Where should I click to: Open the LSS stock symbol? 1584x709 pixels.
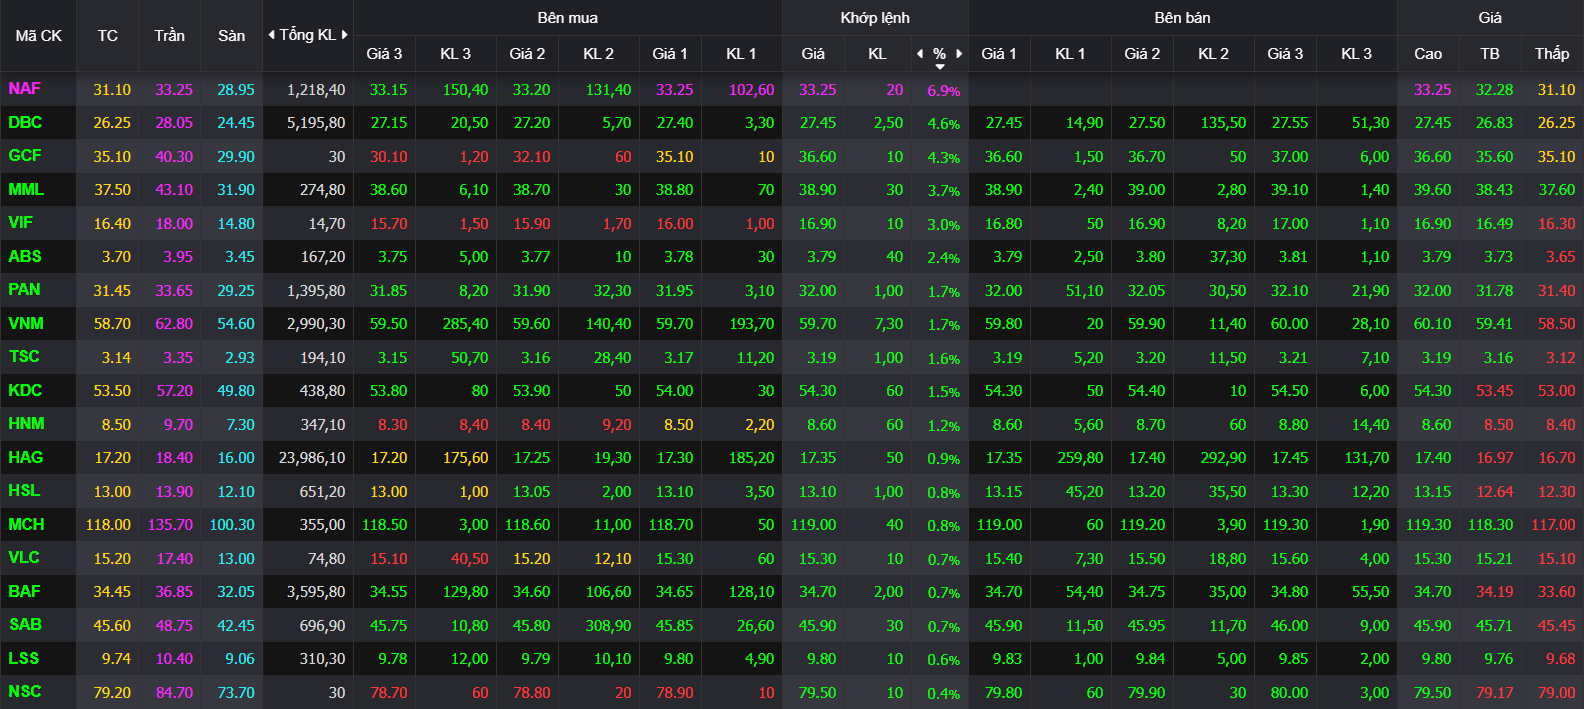(x=24, y=658)
